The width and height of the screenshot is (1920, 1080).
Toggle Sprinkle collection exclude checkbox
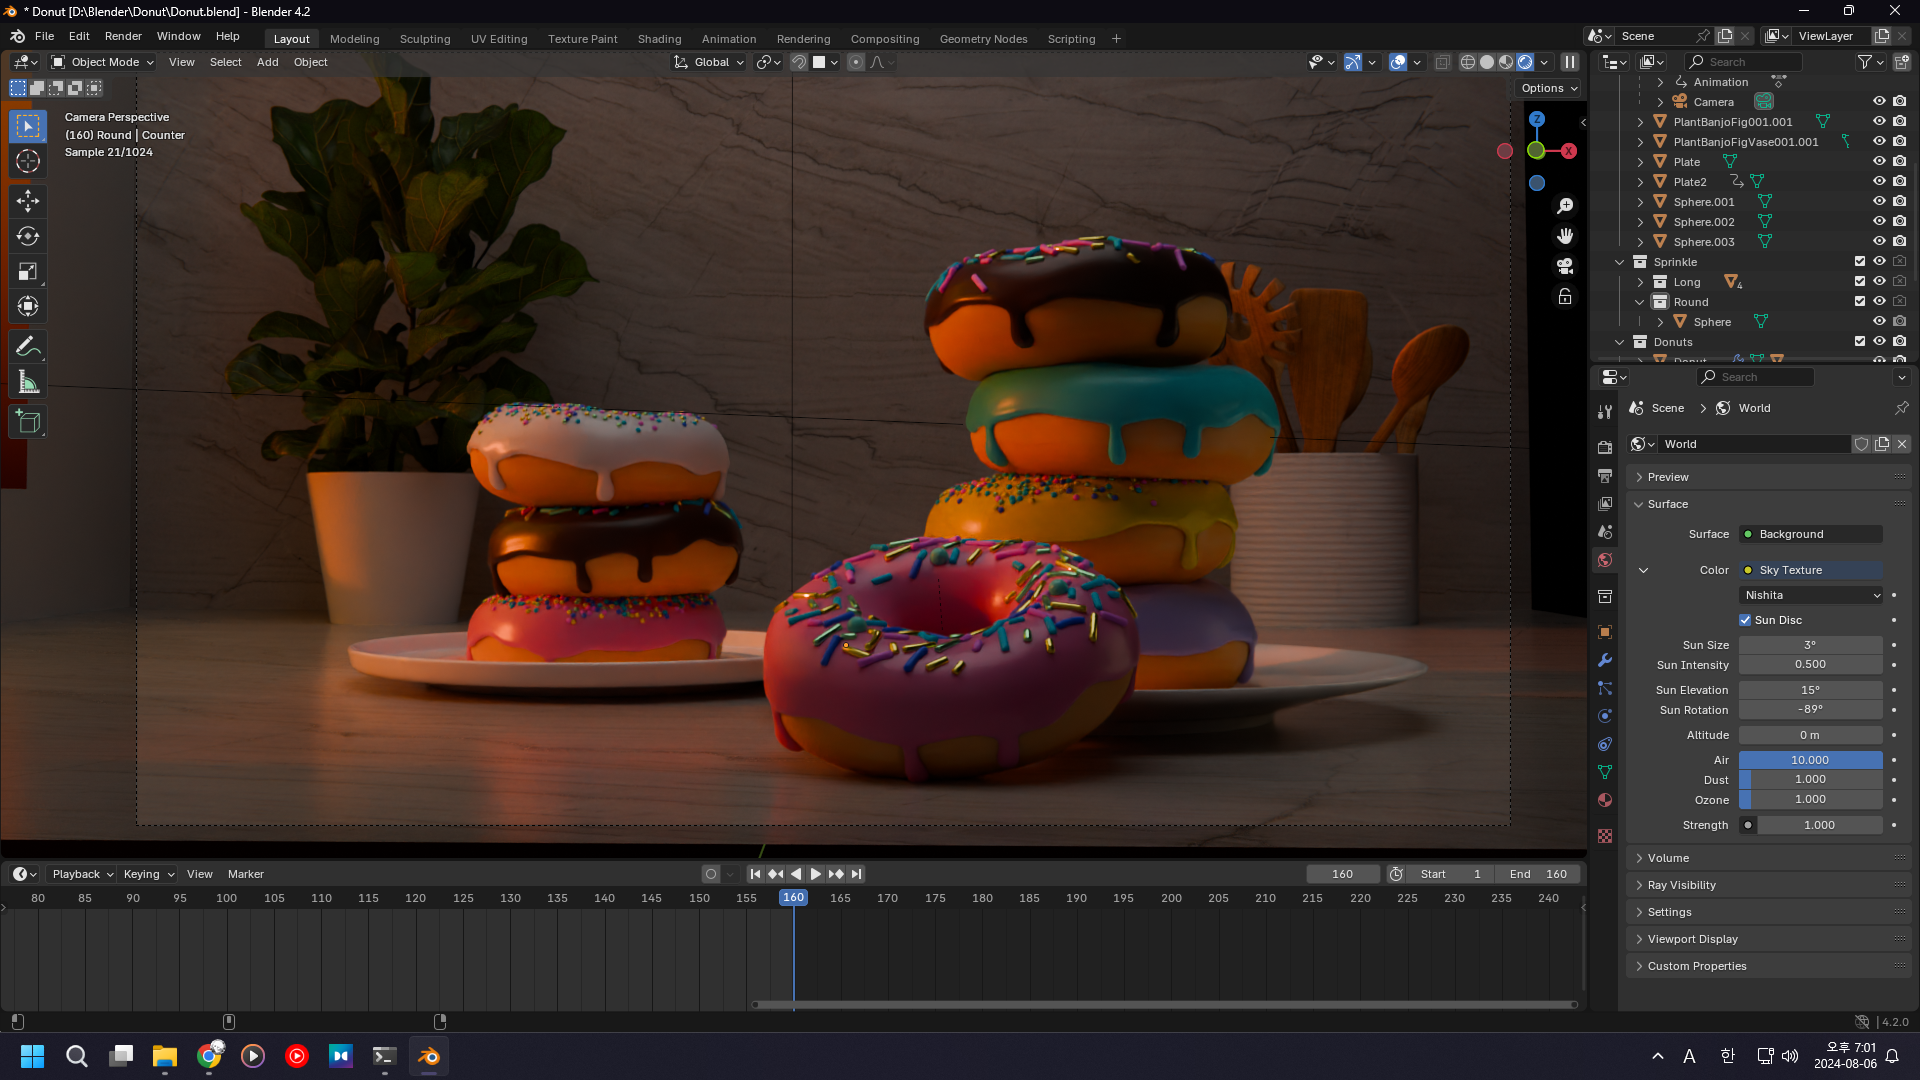coord(1860,261)
